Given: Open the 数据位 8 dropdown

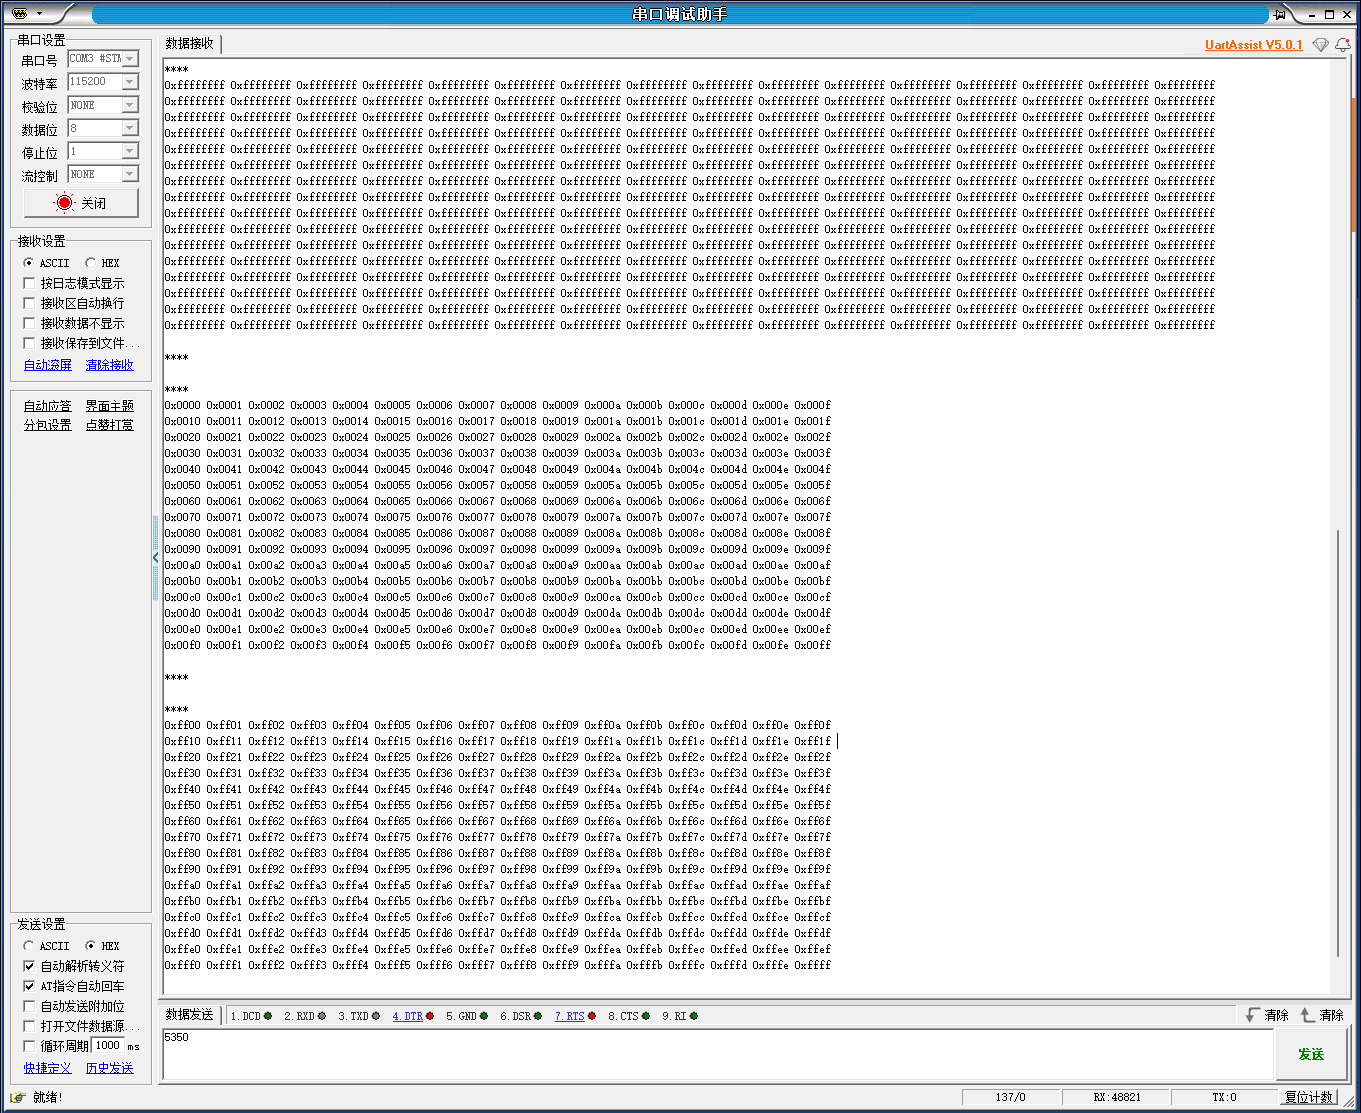Looking at the screenshot, I should pos(130,128).
